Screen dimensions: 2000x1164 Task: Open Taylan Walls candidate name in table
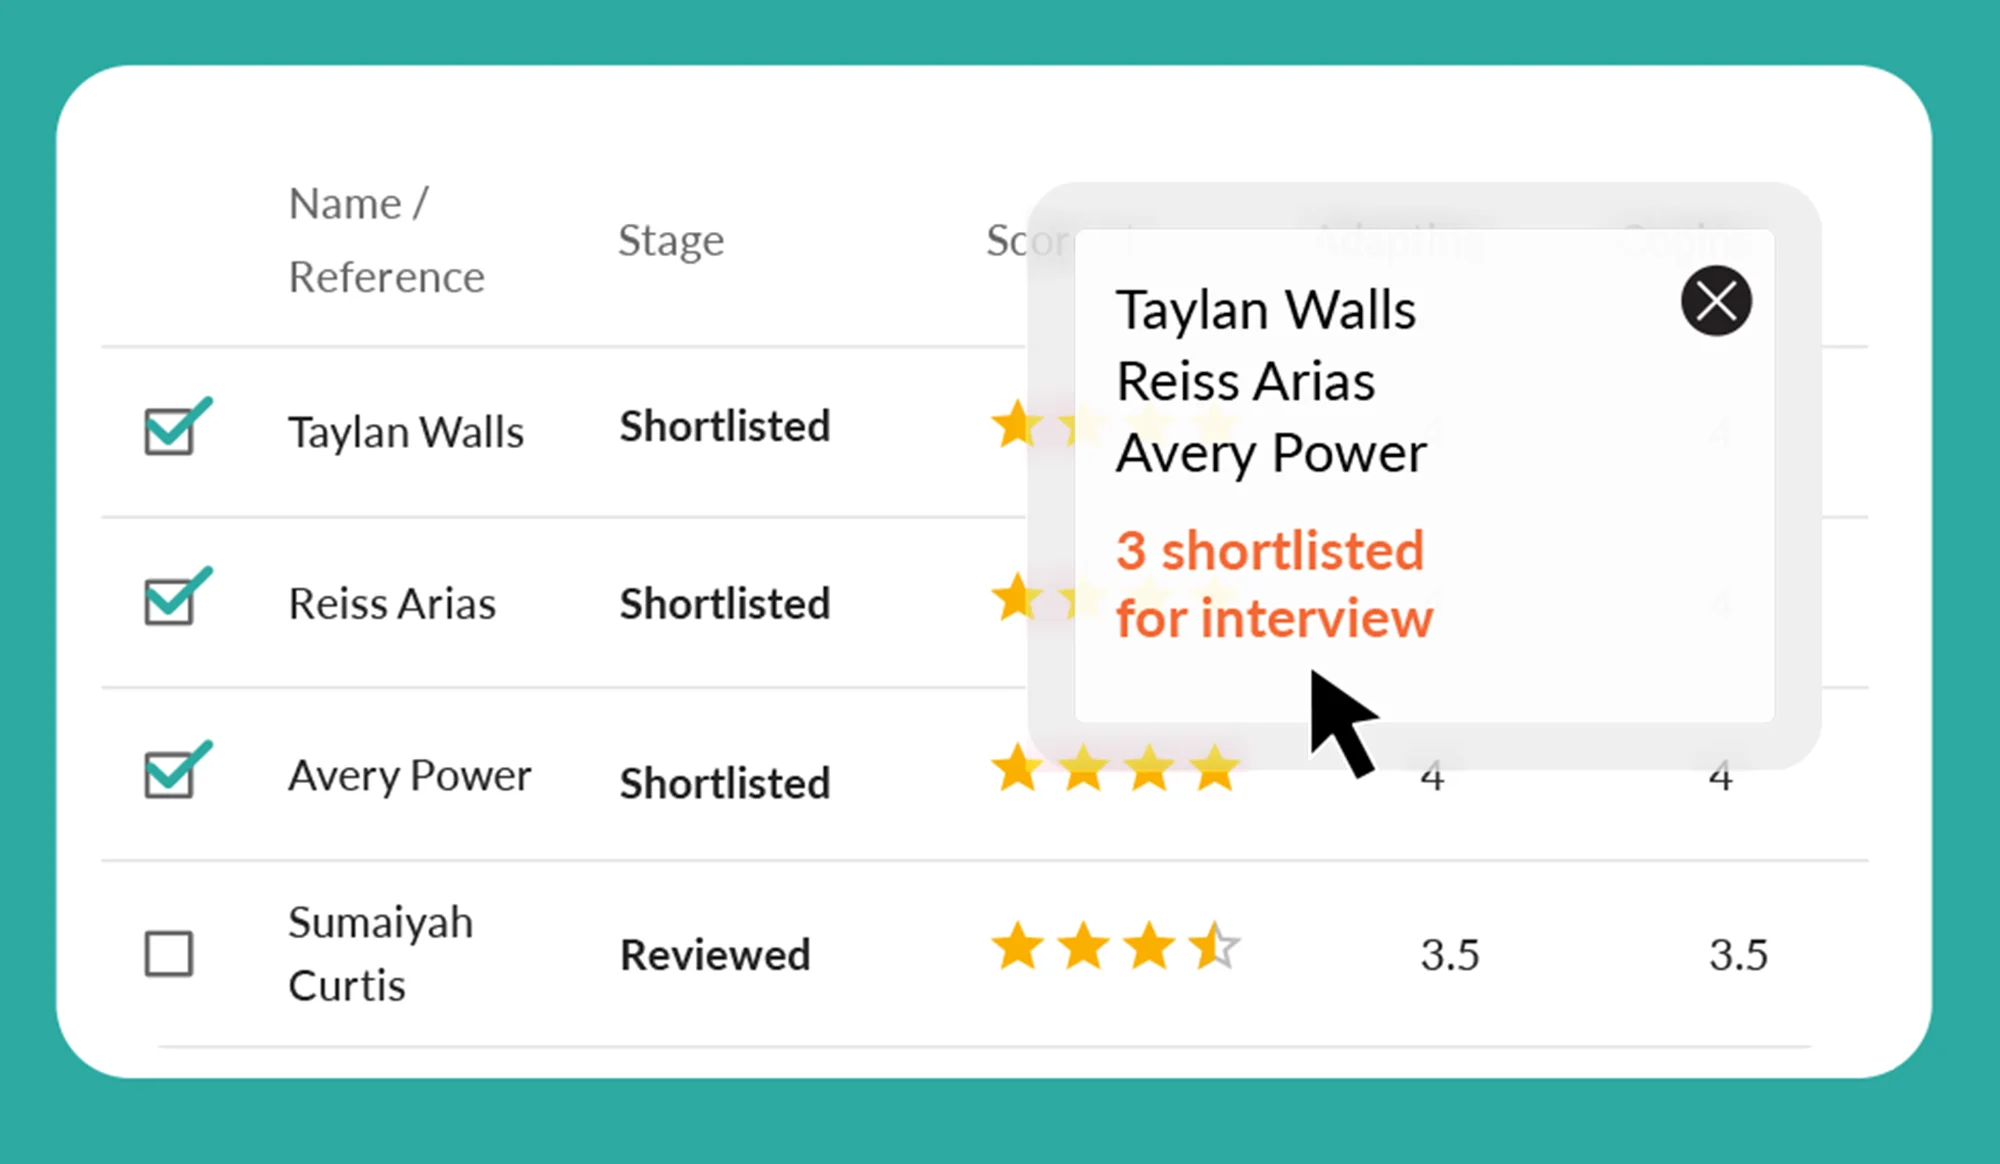(x=406, y=432)
